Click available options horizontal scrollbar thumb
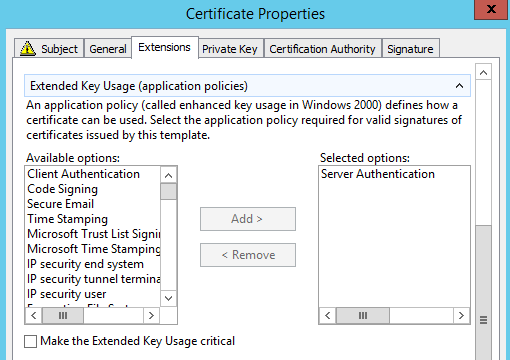 (63, 315)
